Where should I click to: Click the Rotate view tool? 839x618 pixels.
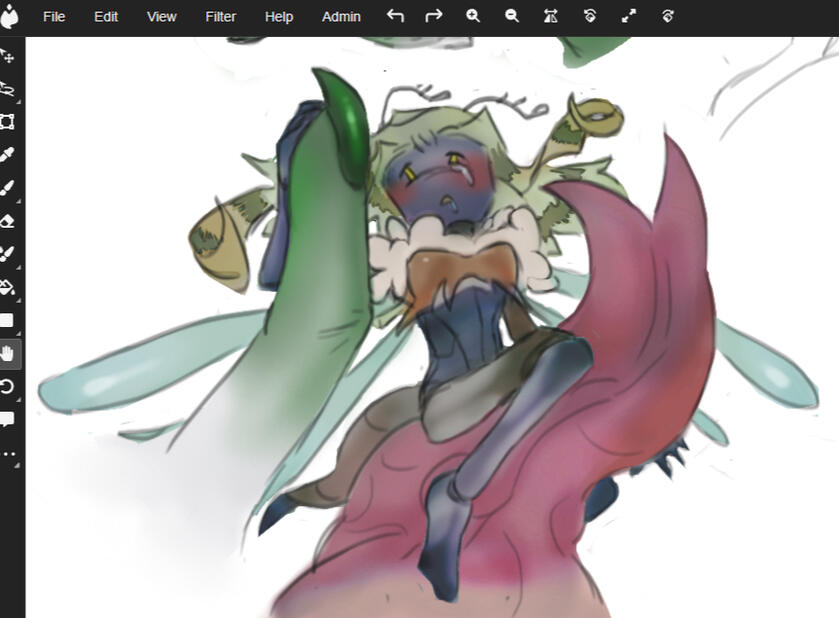pyautogui.click(x=7, y=386)
